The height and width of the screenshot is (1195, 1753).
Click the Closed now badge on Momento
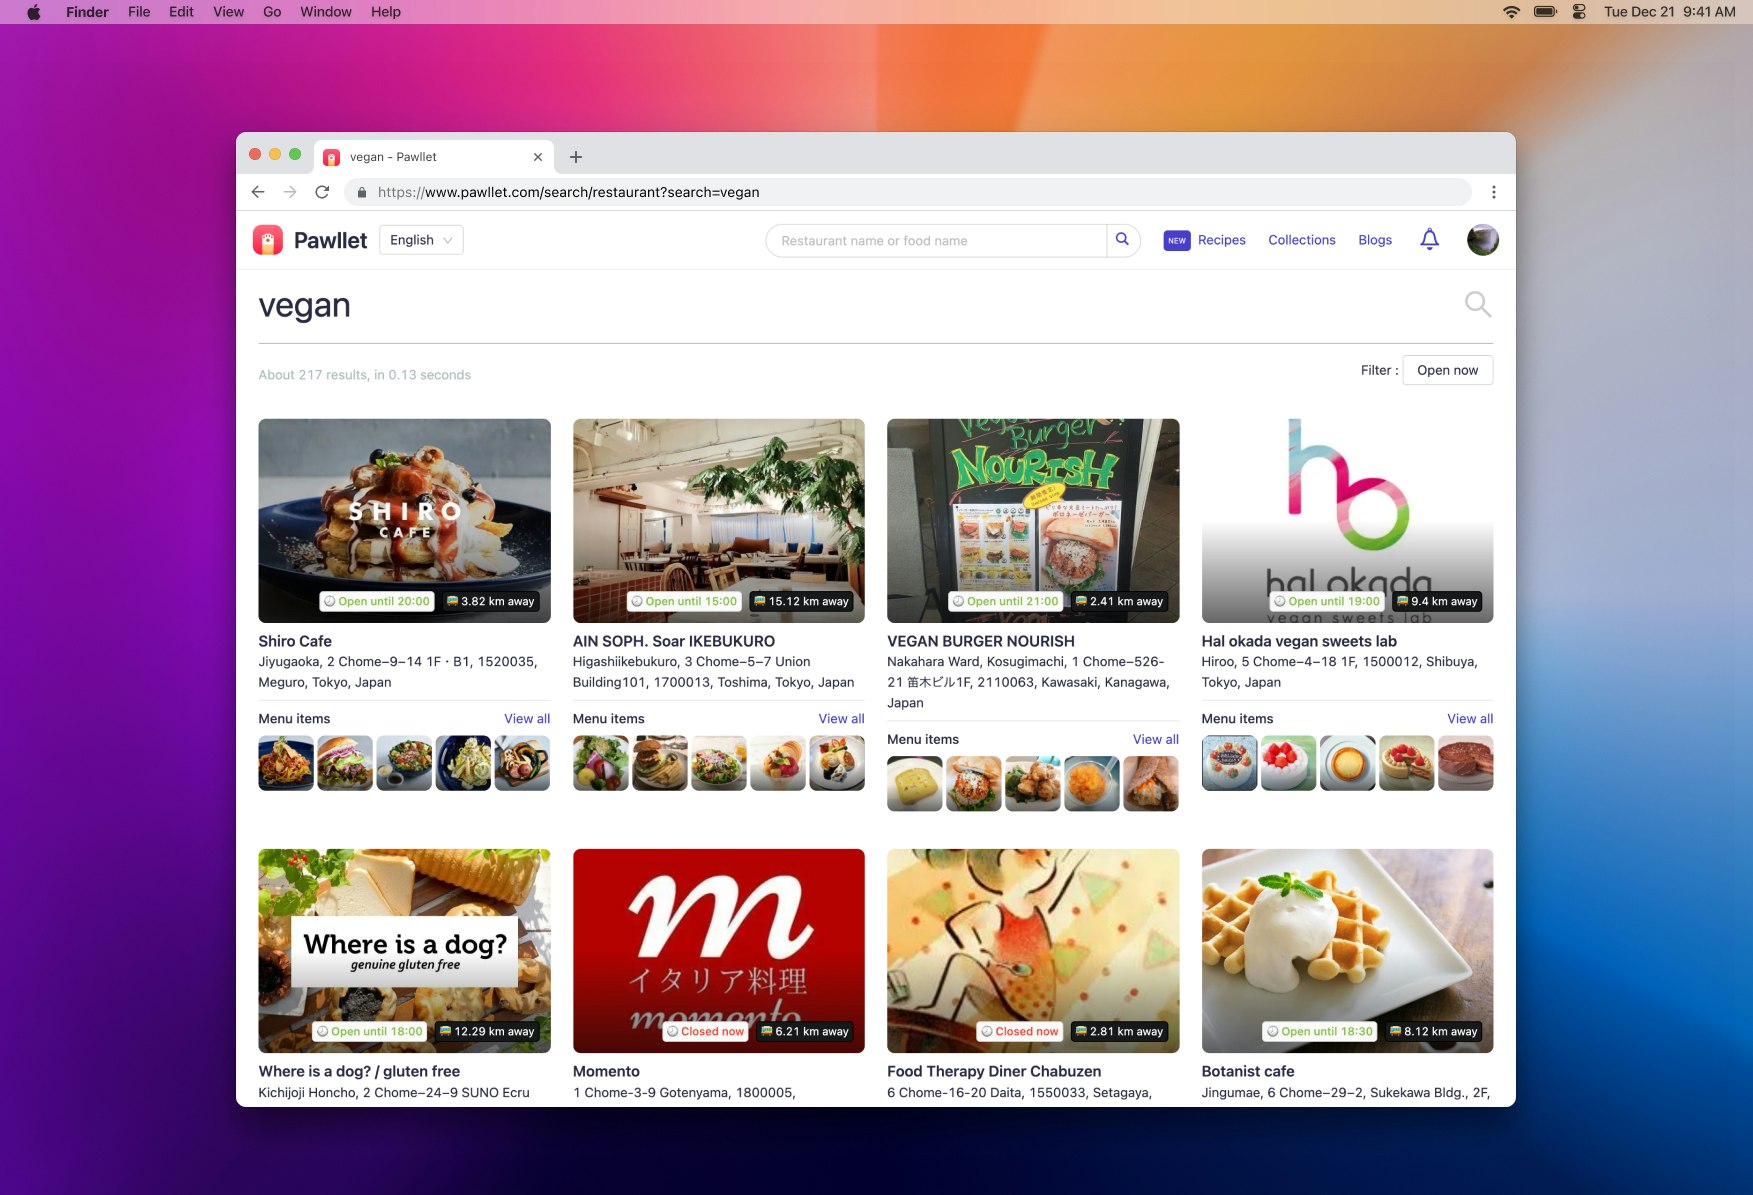pos(706,1031)
